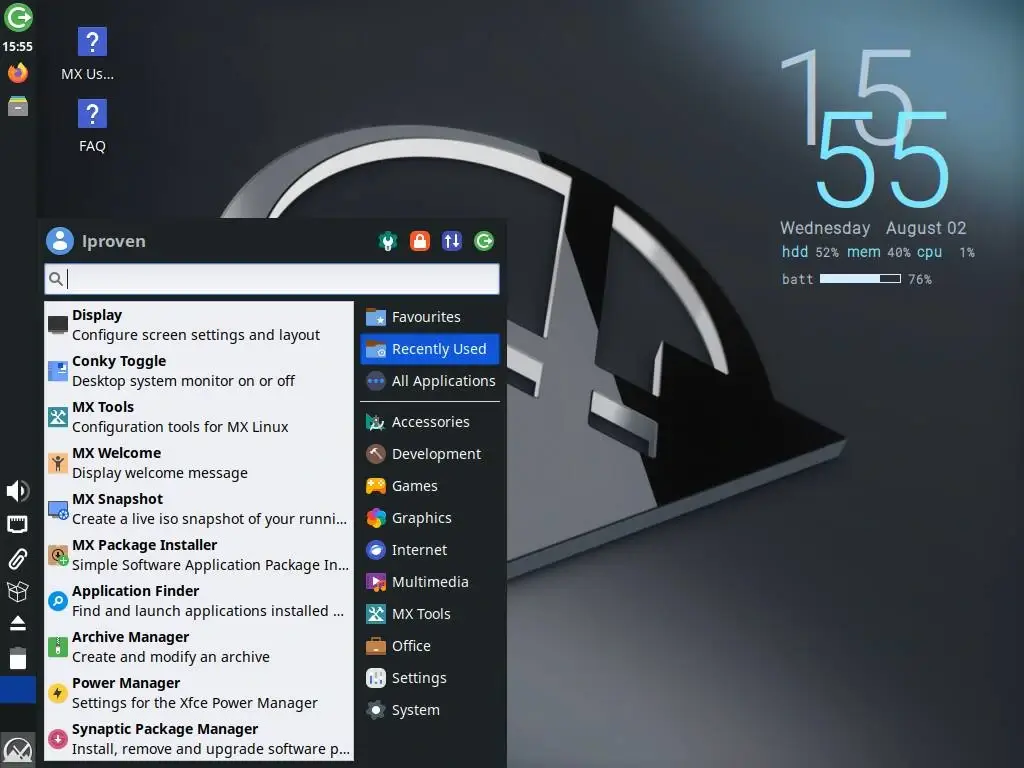Viewport: 1024px width, 768px height.
Task: Open the FAQ desktop icon
Action: 92,126
